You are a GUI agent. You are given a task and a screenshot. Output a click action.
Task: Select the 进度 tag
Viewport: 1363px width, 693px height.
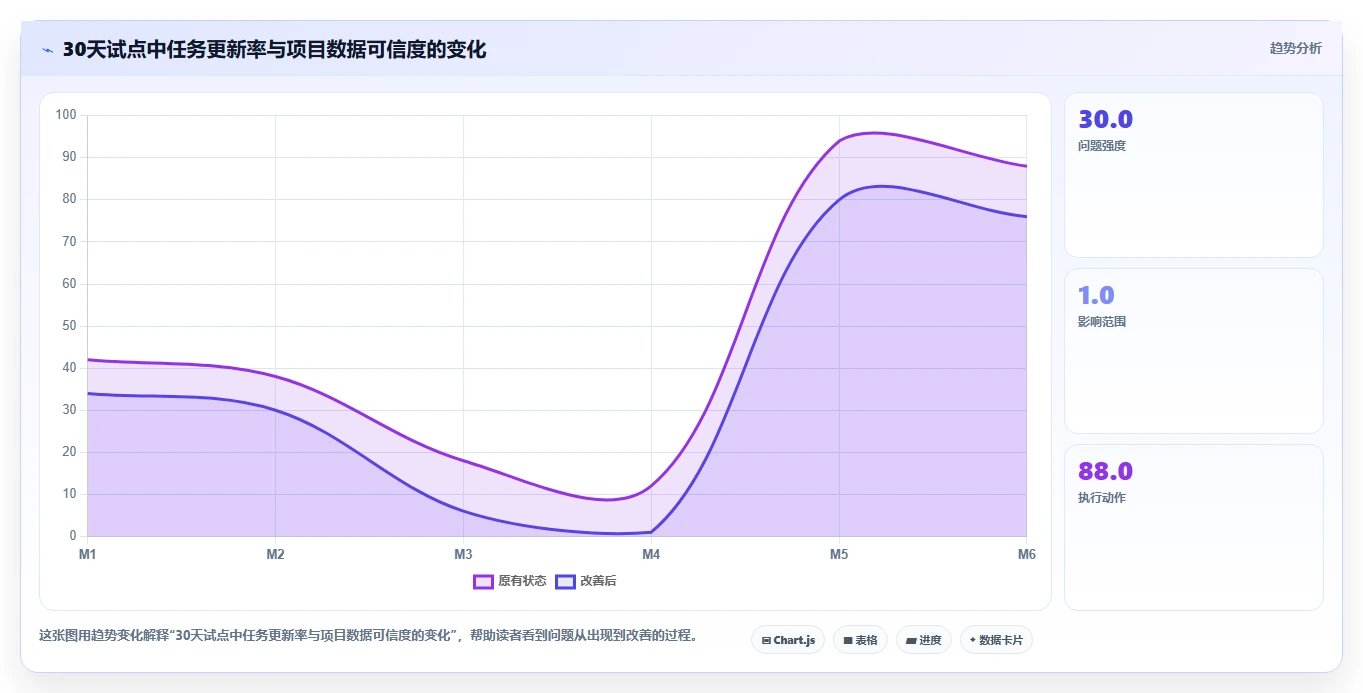pyautogui.click(x=924, y=640)
